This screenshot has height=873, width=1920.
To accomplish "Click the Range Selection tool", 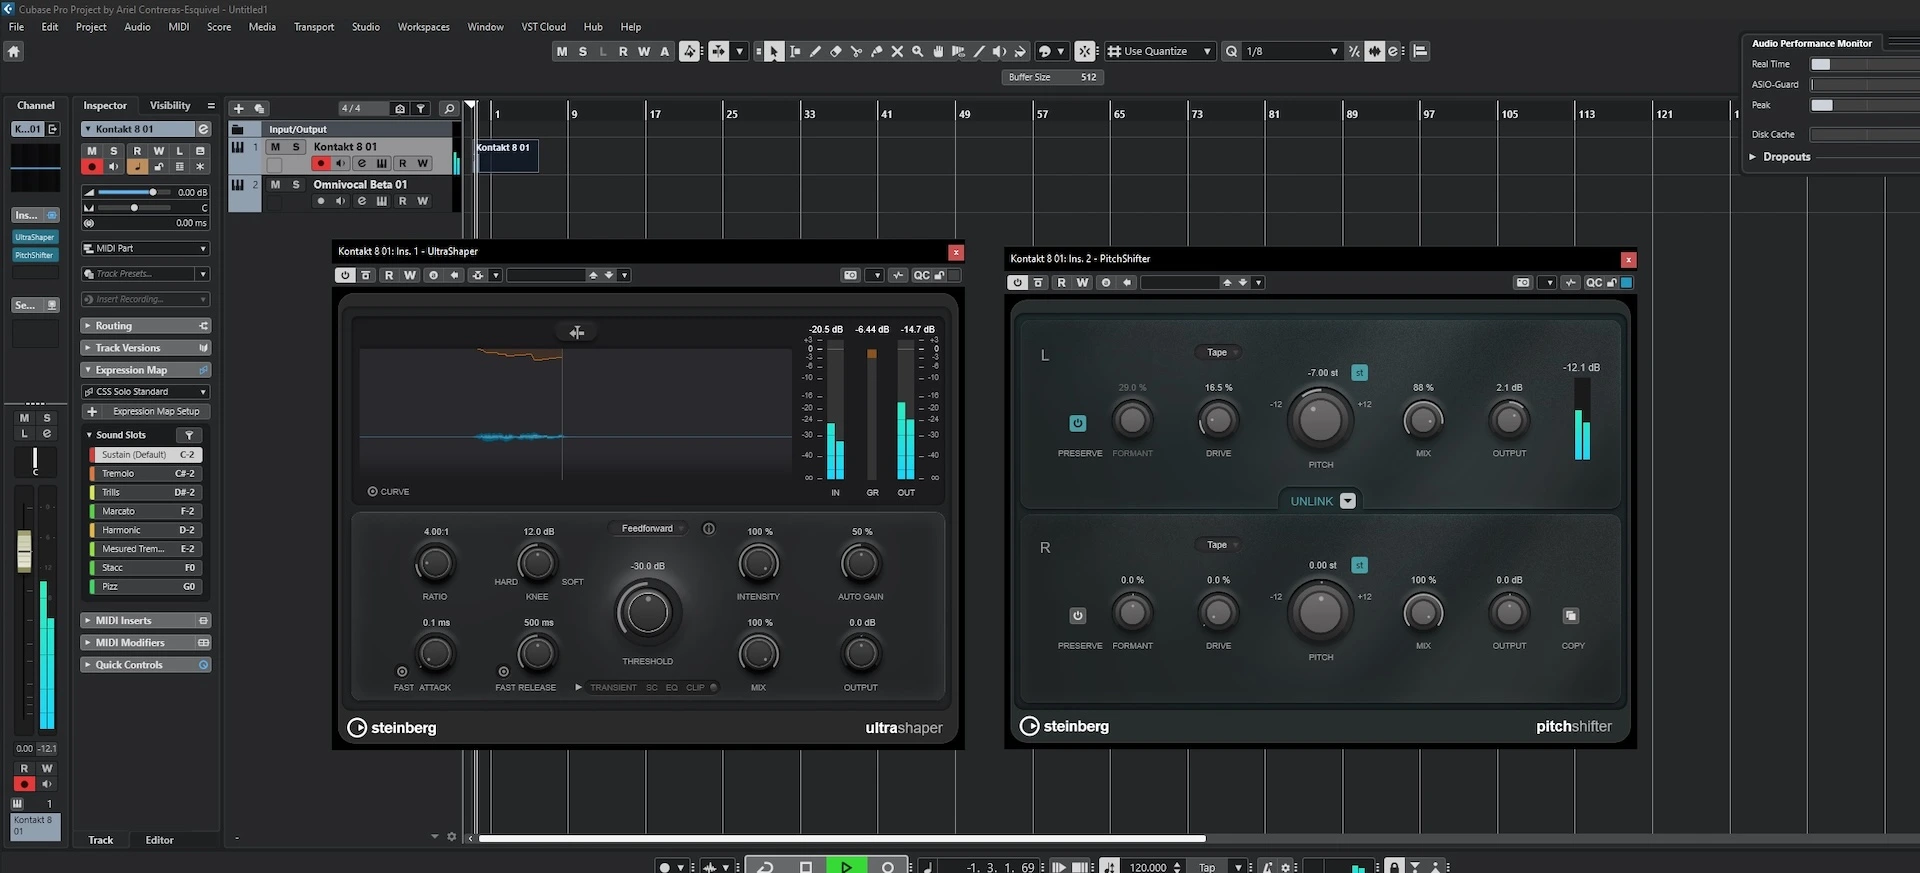I will click(795, 52).
